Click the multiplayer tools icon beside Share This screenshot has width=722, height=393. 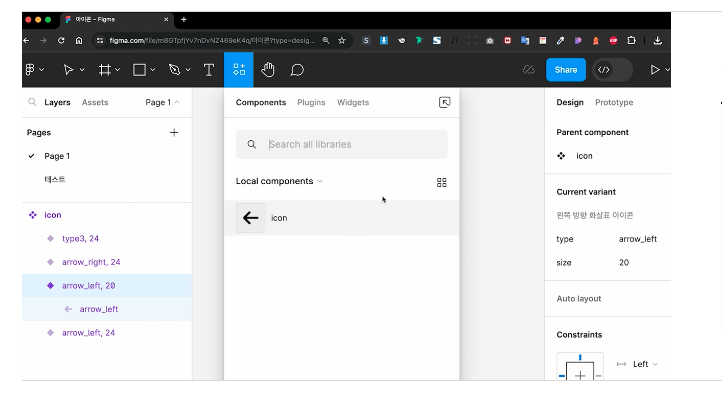click(x=529, y=70)
